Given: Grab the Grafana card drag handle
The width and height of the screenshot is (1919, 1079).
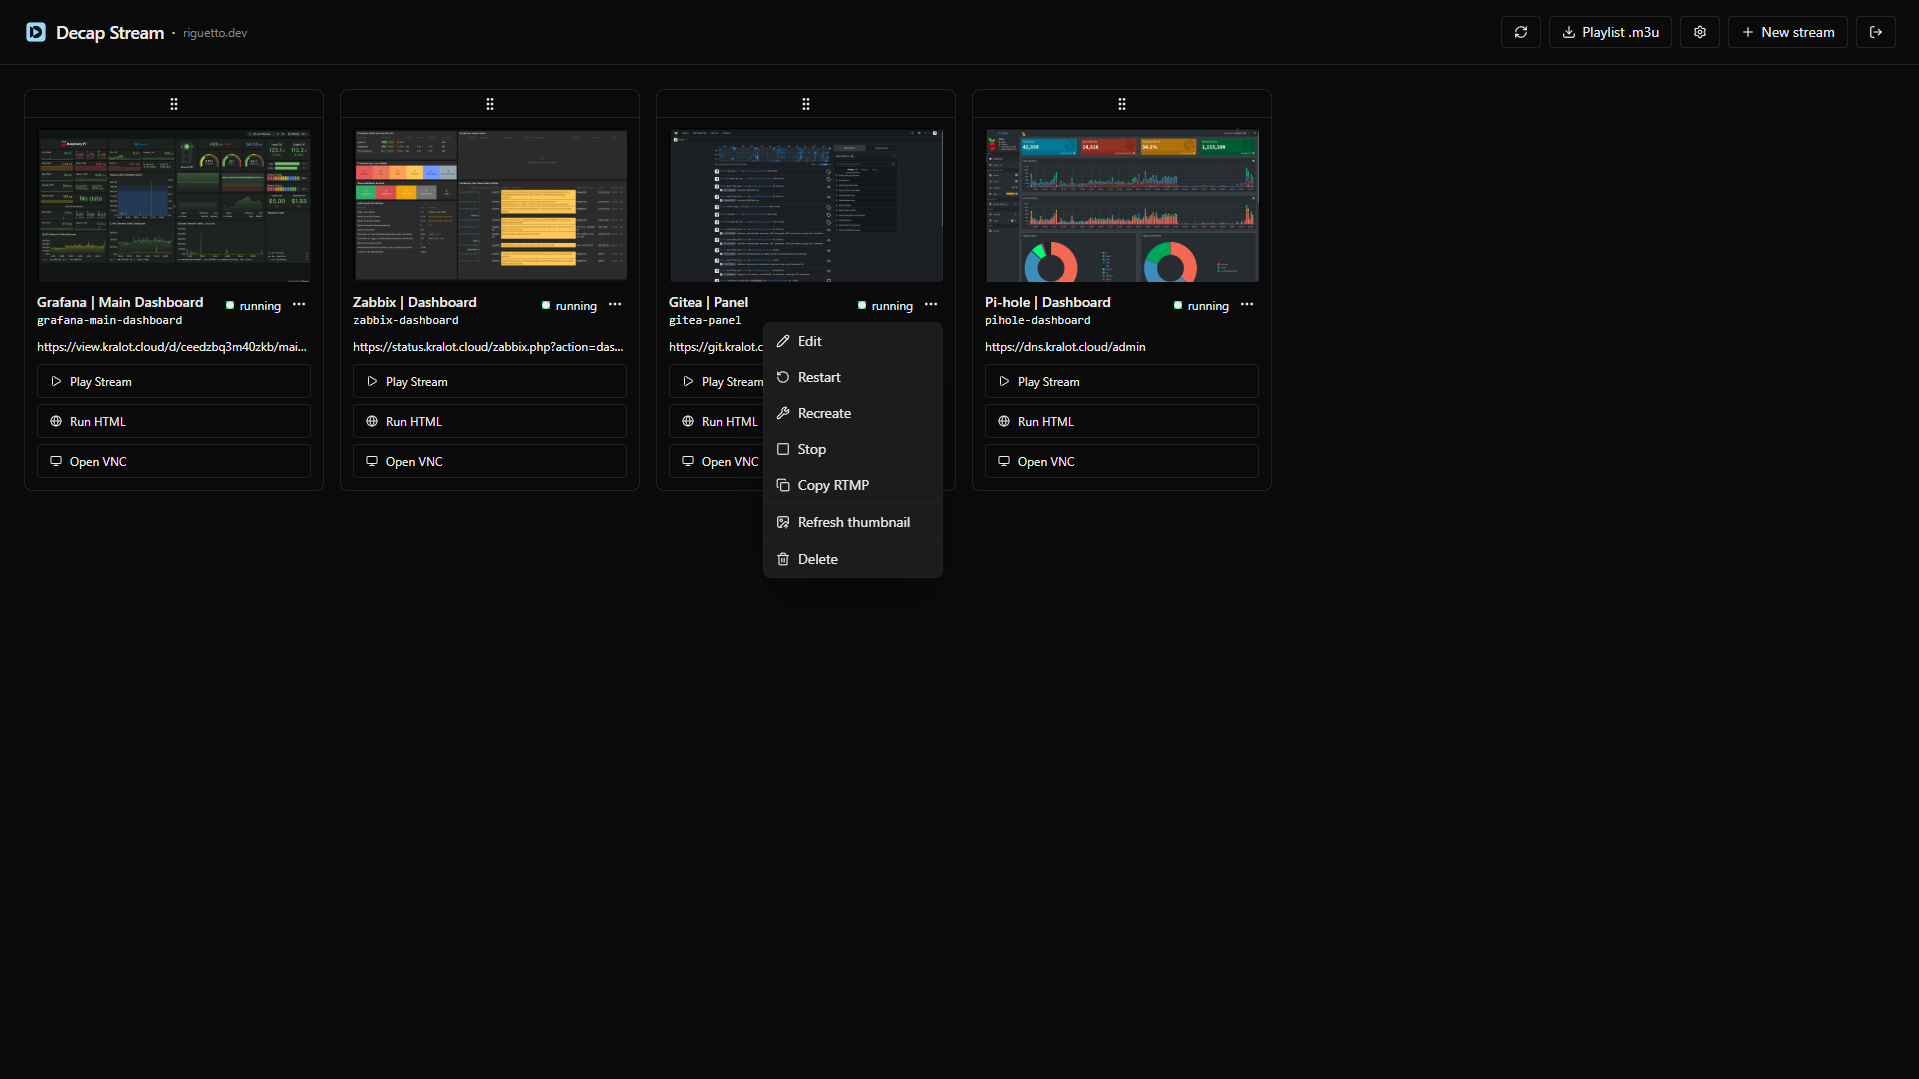Looking at the screenshot, I should [x=173, y=104].
